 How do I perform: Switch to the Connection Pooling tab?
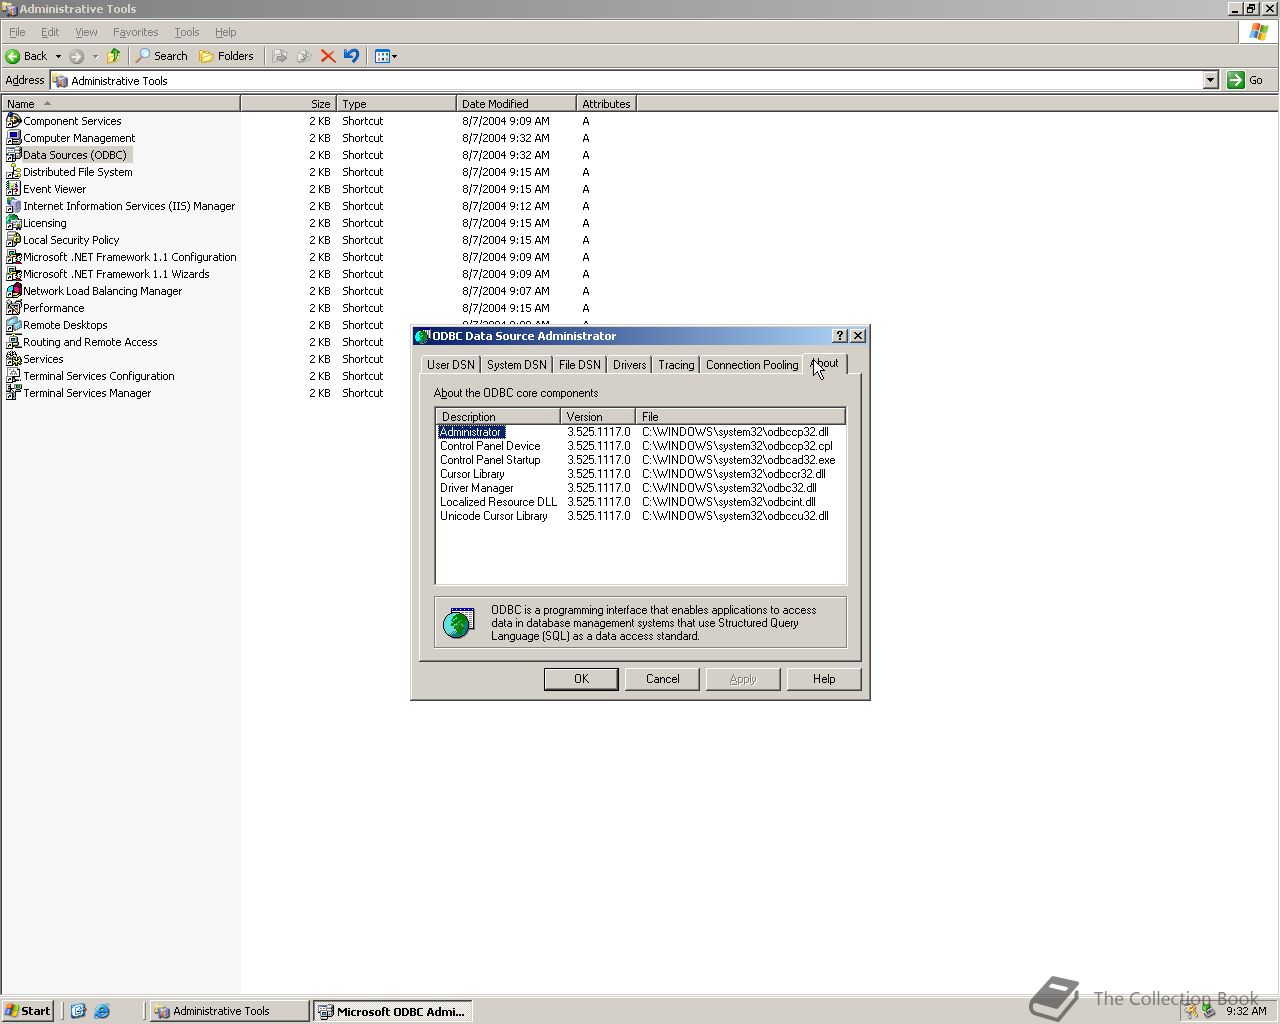[x=752, y=365]
